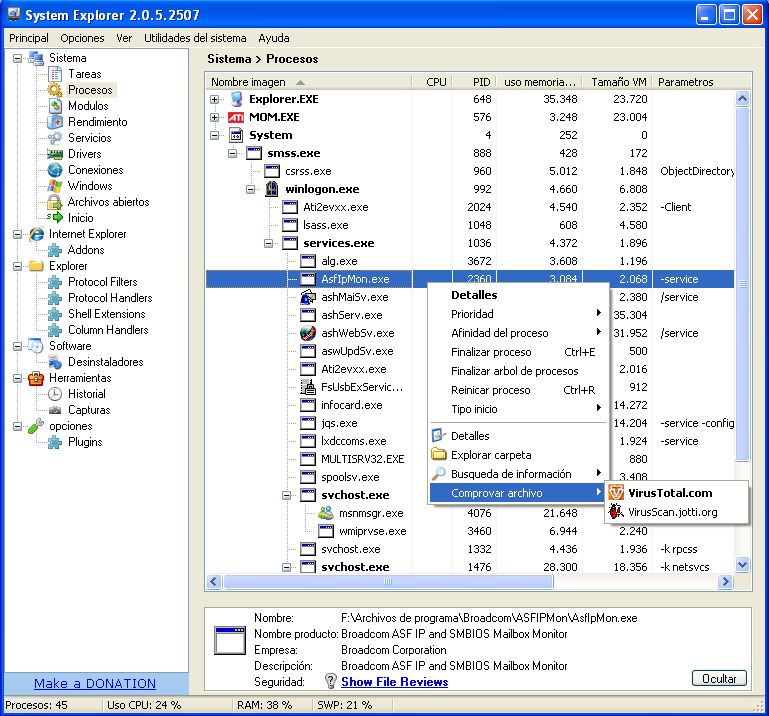769x716 pixels.
Task: Click the winlogon.exe process icon
Action: pos(272,189)
